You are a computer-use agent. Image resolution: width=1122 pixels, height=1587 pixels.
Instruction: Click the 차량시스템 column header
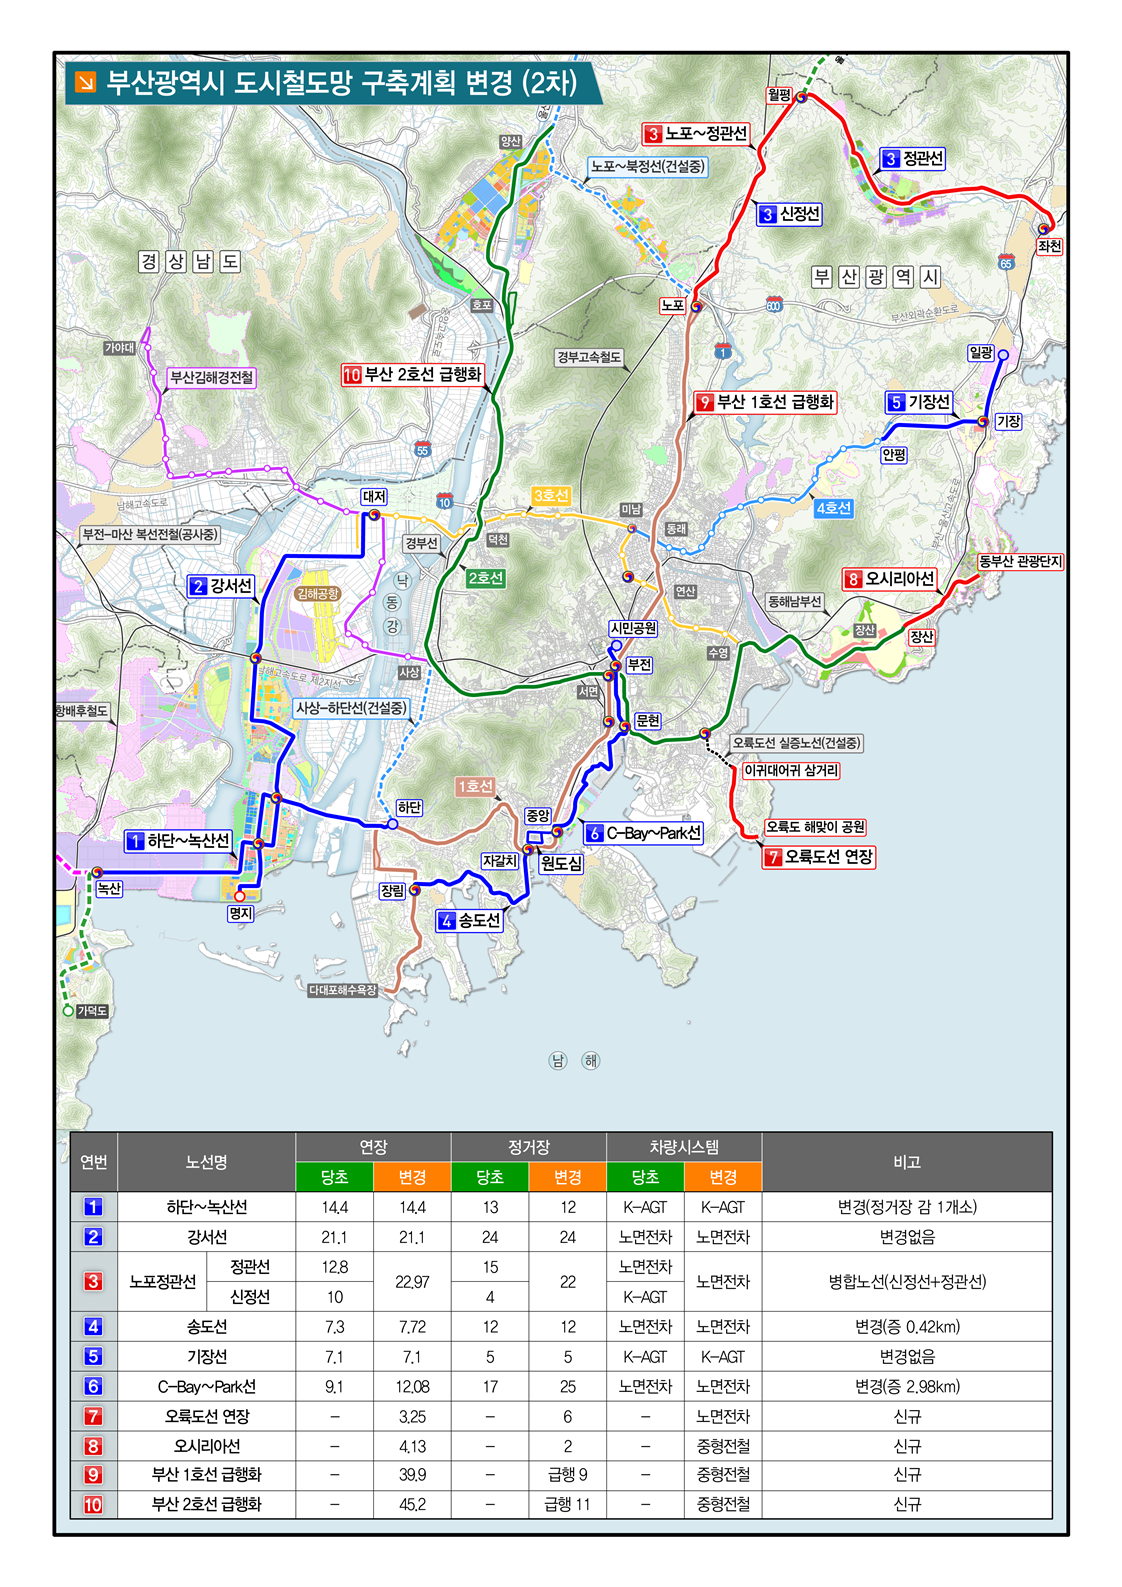coord(684,1147)
